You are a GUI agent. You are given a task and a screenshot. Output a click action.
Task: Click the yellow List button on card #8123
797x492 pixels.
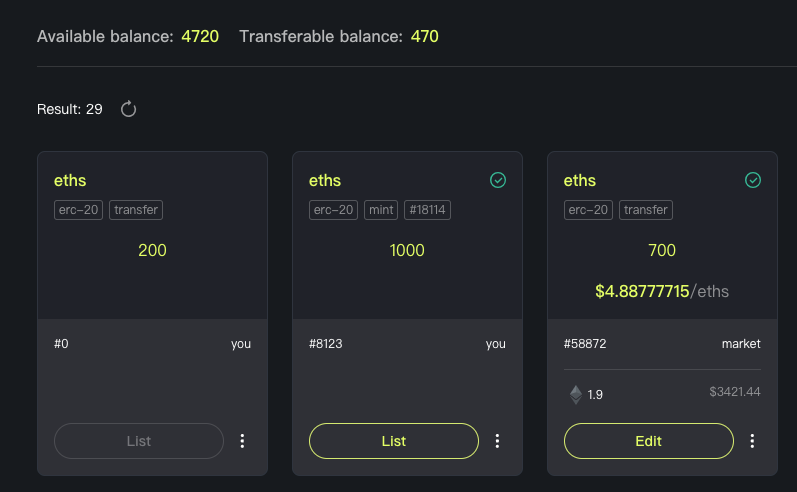tap(394, 441)
